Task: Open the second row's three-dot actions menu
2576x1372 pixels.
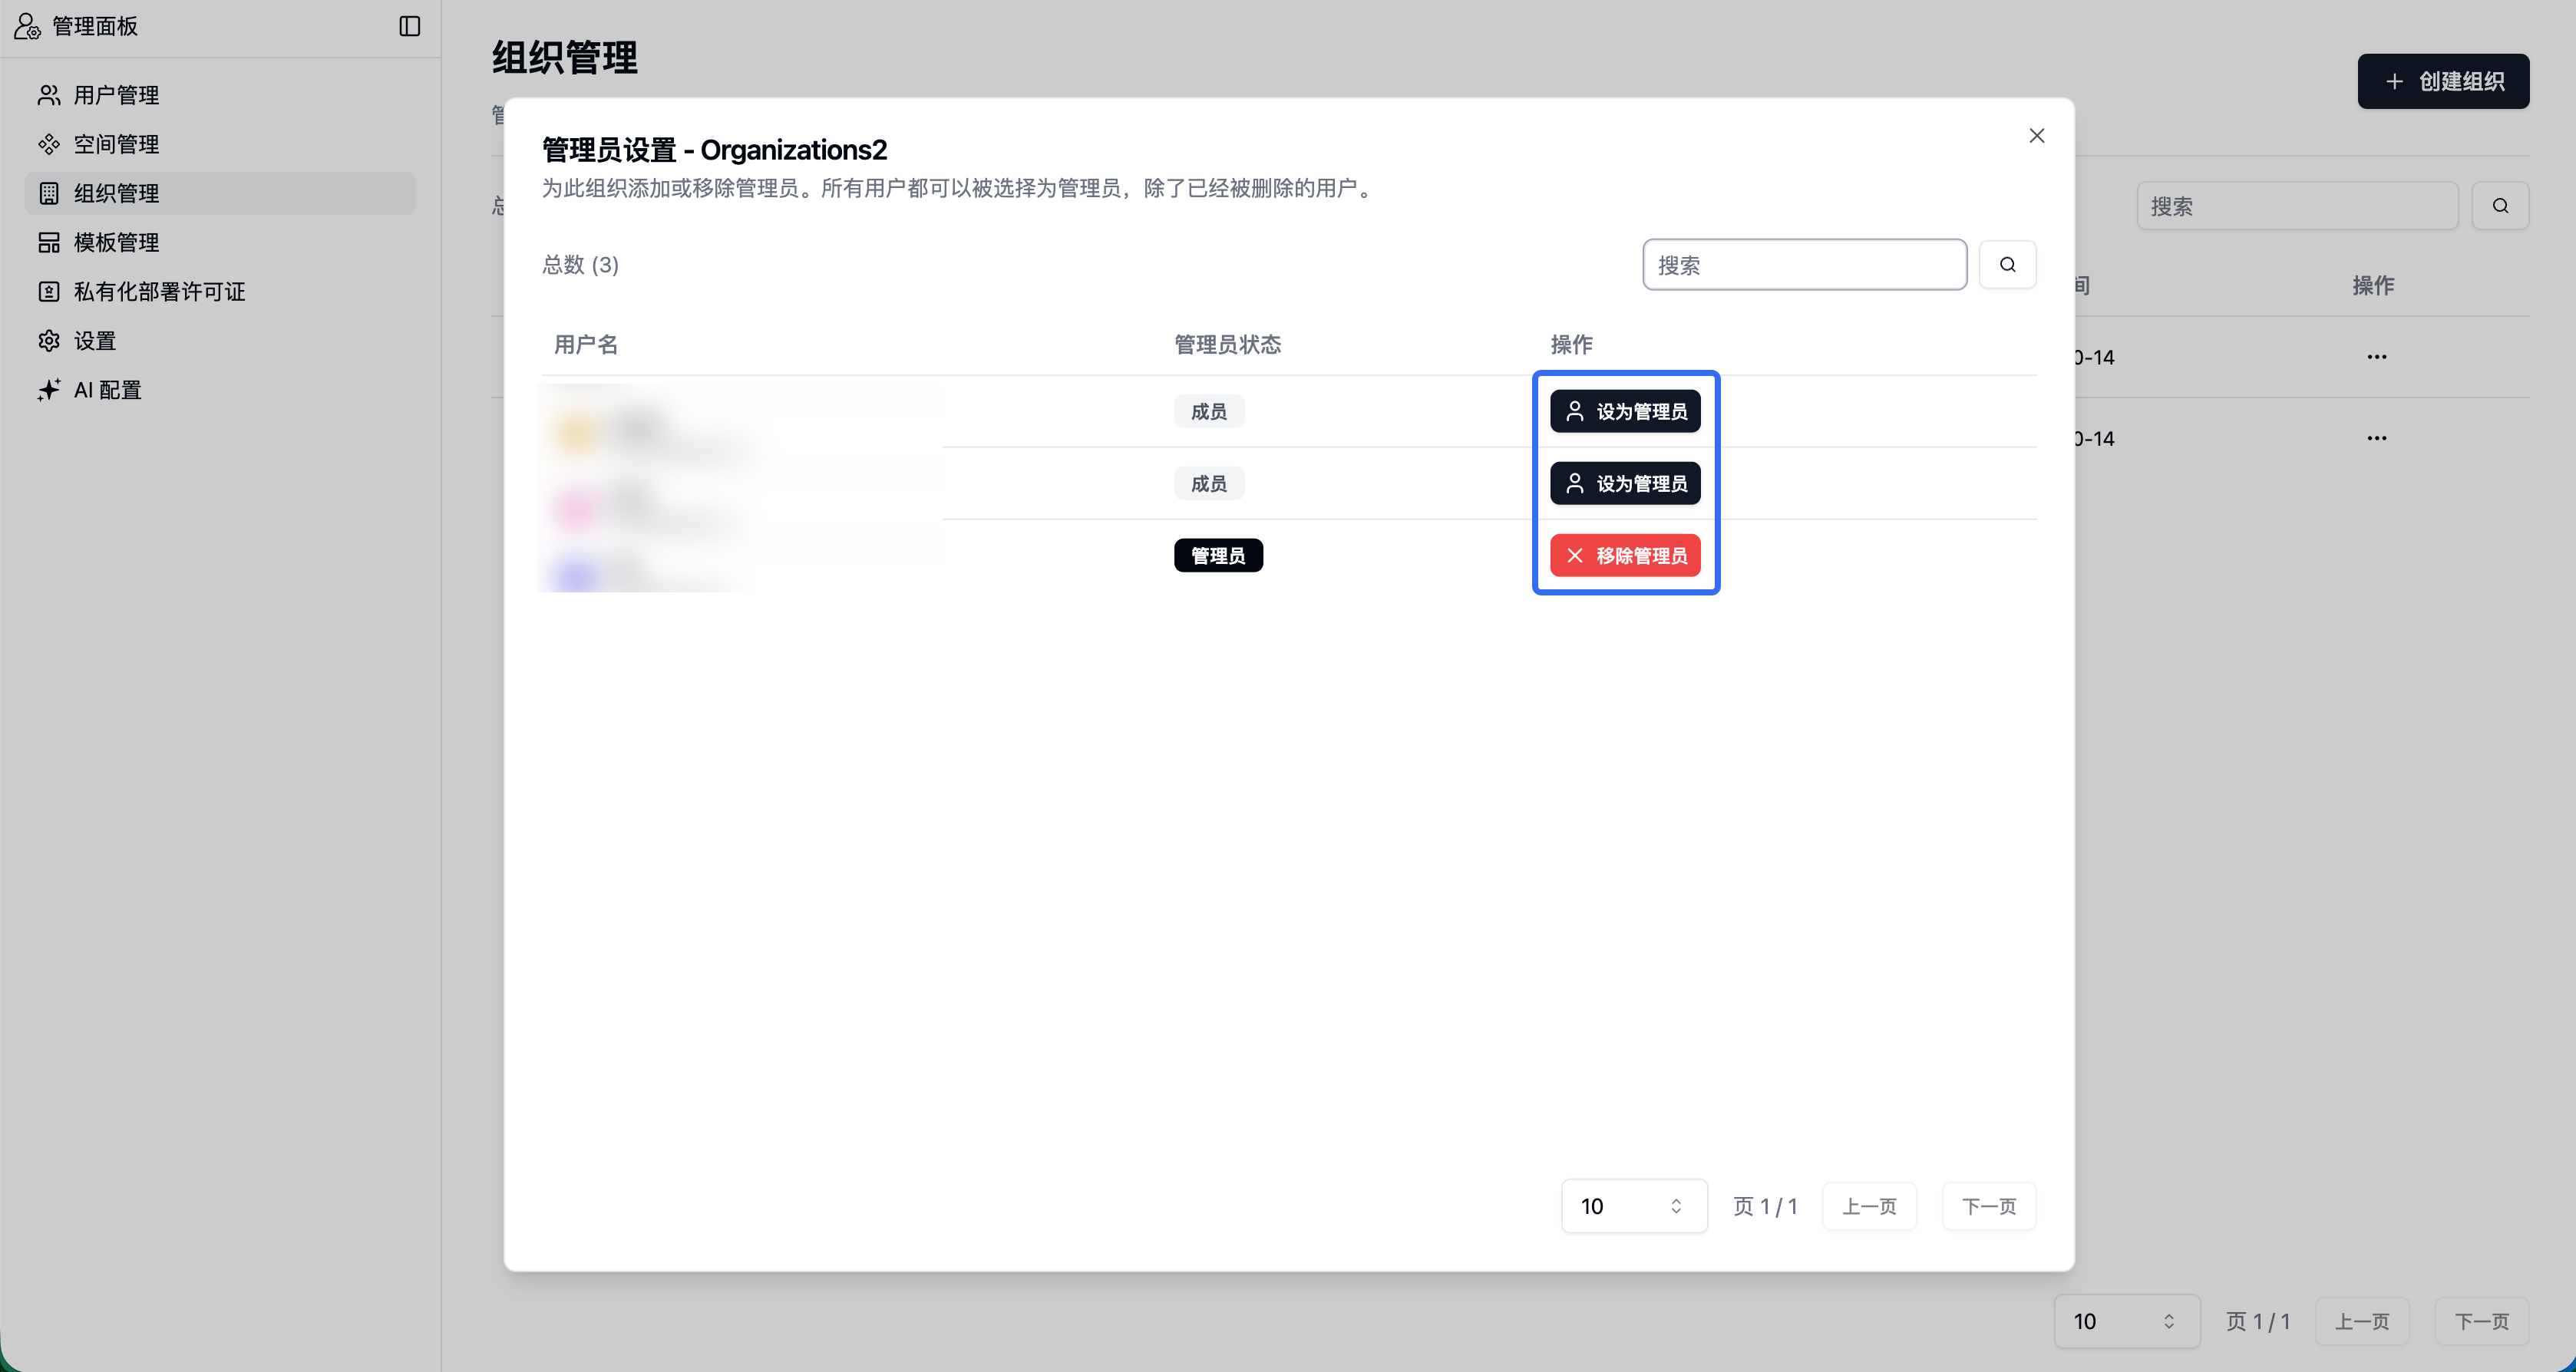Action: [2376, 438]
